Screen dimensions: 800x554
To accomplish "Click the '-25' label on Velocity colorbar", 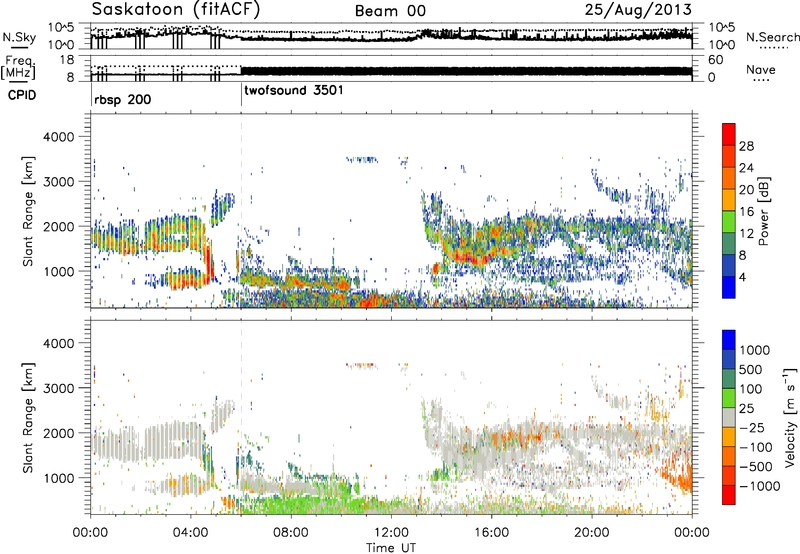I will pyautogui.click(x=753, y=428).
